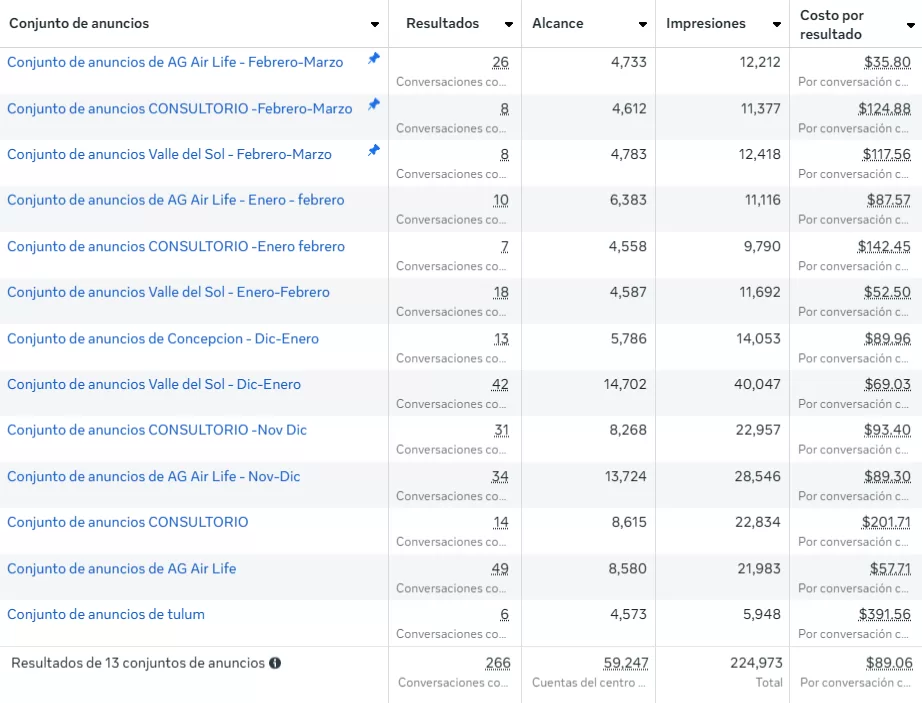Viewport: 922px width, 703px height.
Task: Open Conjunto de anuncios de tulum
Action: click(x=106, y=614)
